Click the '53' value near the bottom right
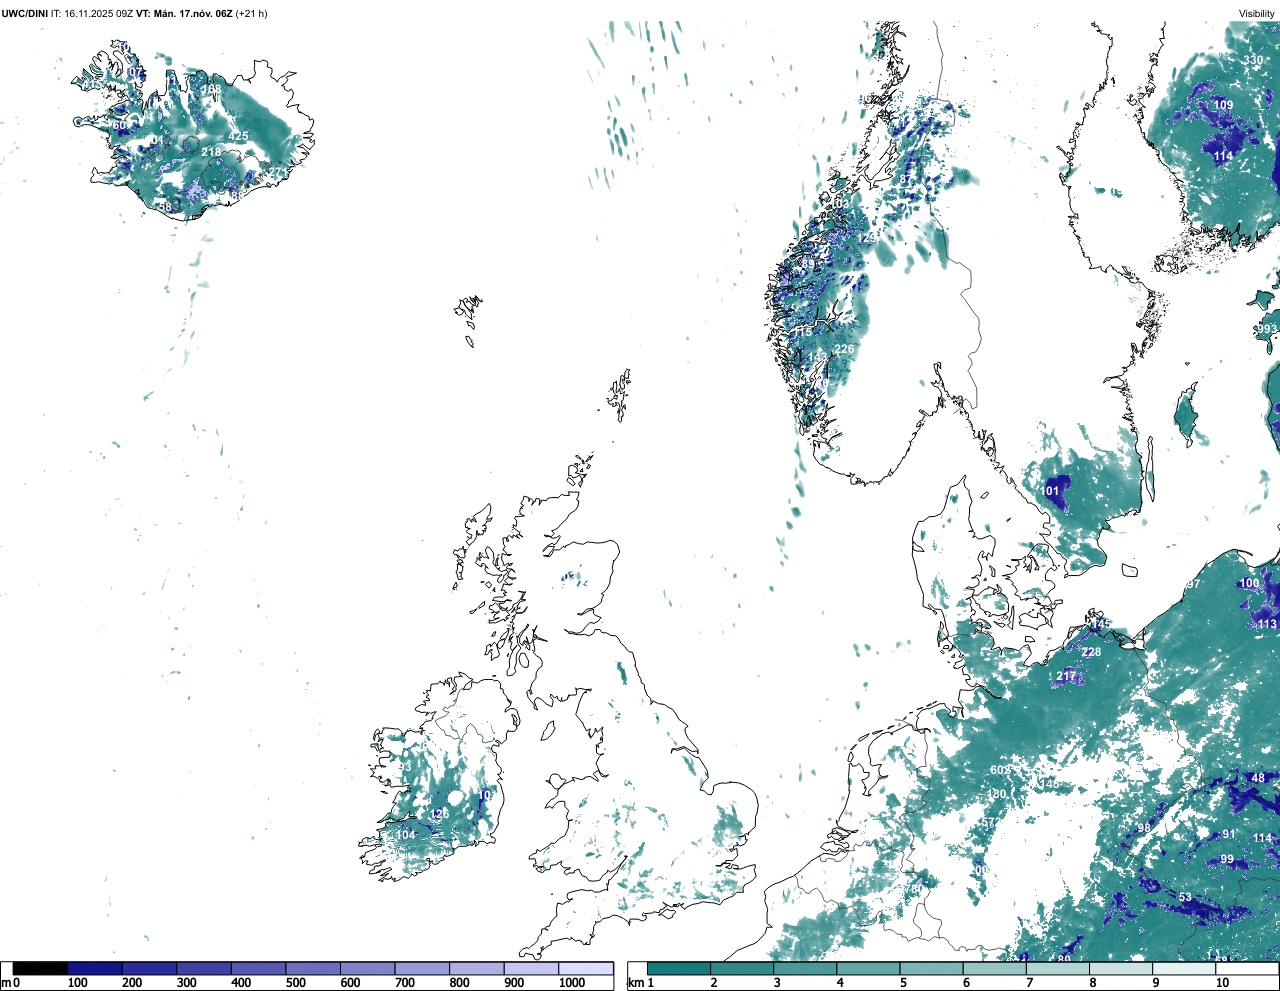1280x991 pixels. coord(1185,897)
